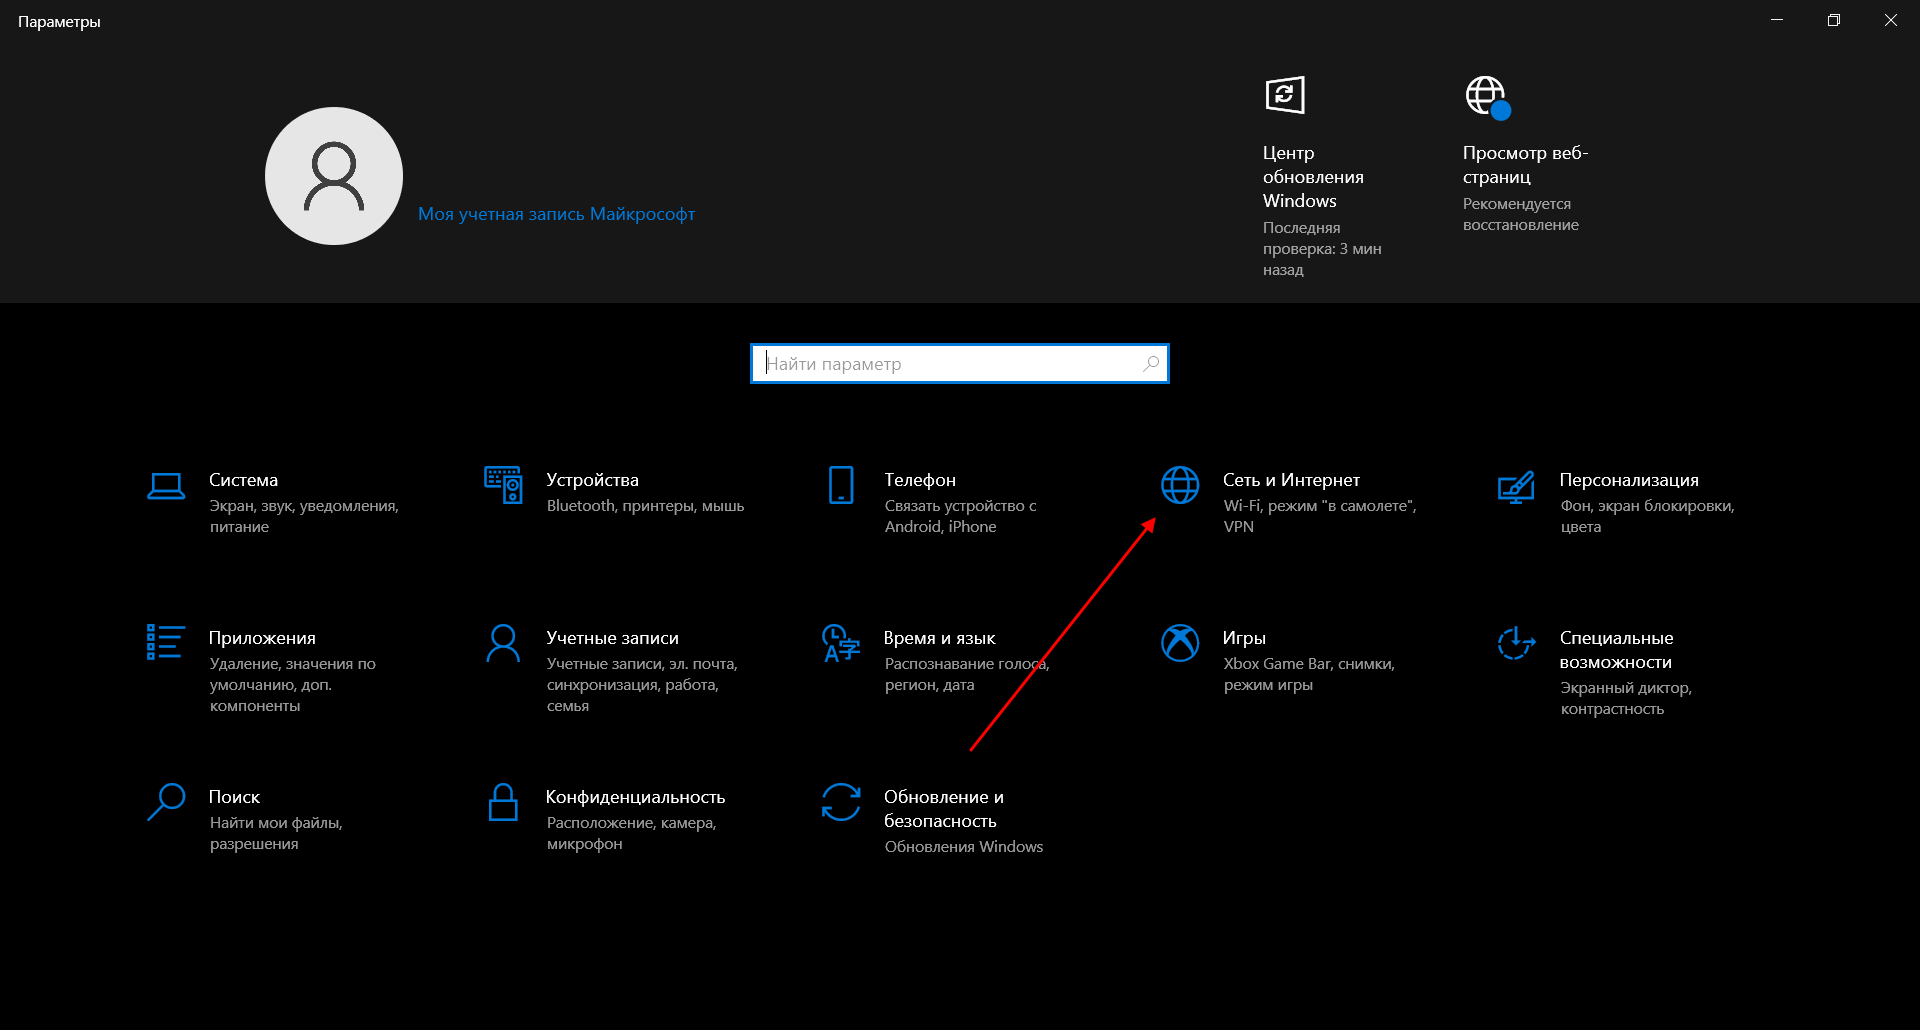The width and height of the screenshot is (1920, 1030).
Task: Open the Телефон category title
Action: point(920,480)
